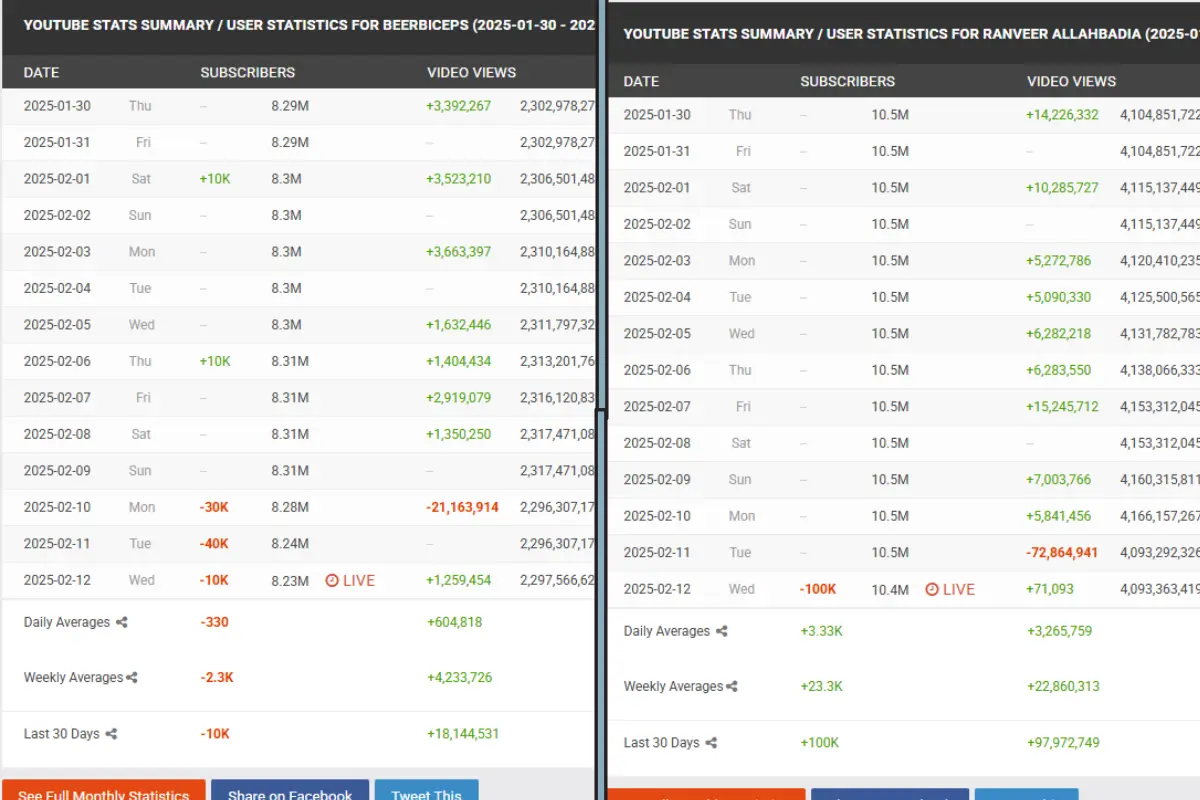The image size is (1200, 800).
Task: Click +71,093 views in Ranveer table
Action: coord(1050,589)
